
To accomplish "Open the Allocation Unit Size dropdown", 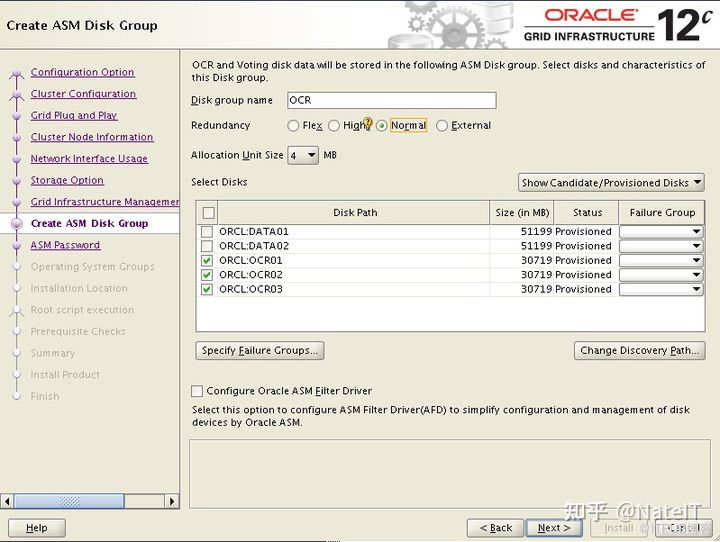I will 303,155.
